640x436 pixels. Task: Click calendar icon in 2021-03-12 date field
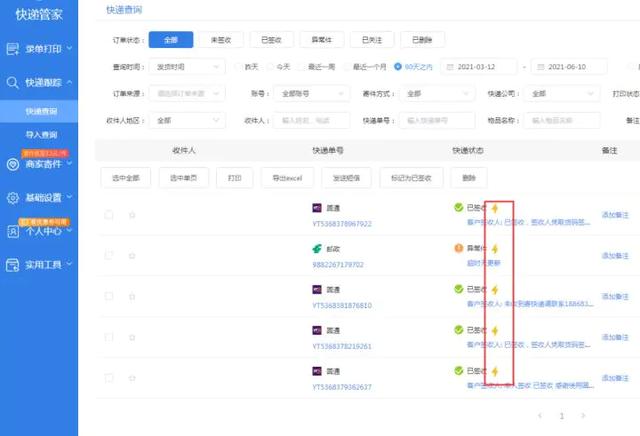coord(450,67)
